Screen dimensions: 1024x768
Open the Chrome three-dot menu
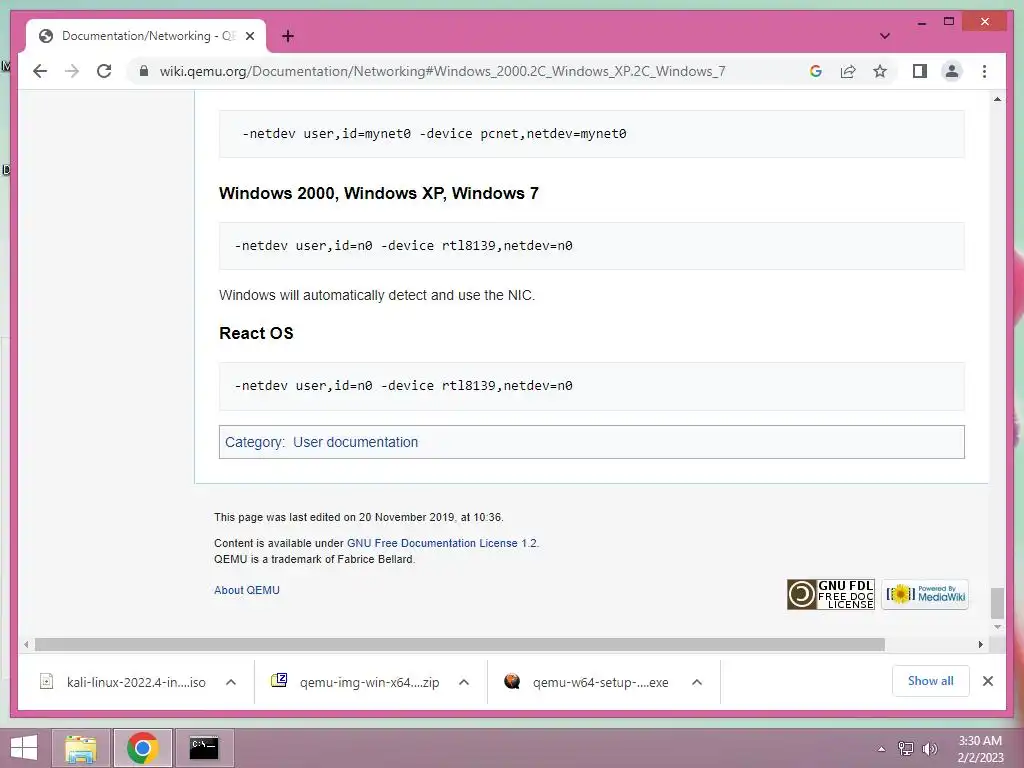pyautogui.click(x=984, y=71)
